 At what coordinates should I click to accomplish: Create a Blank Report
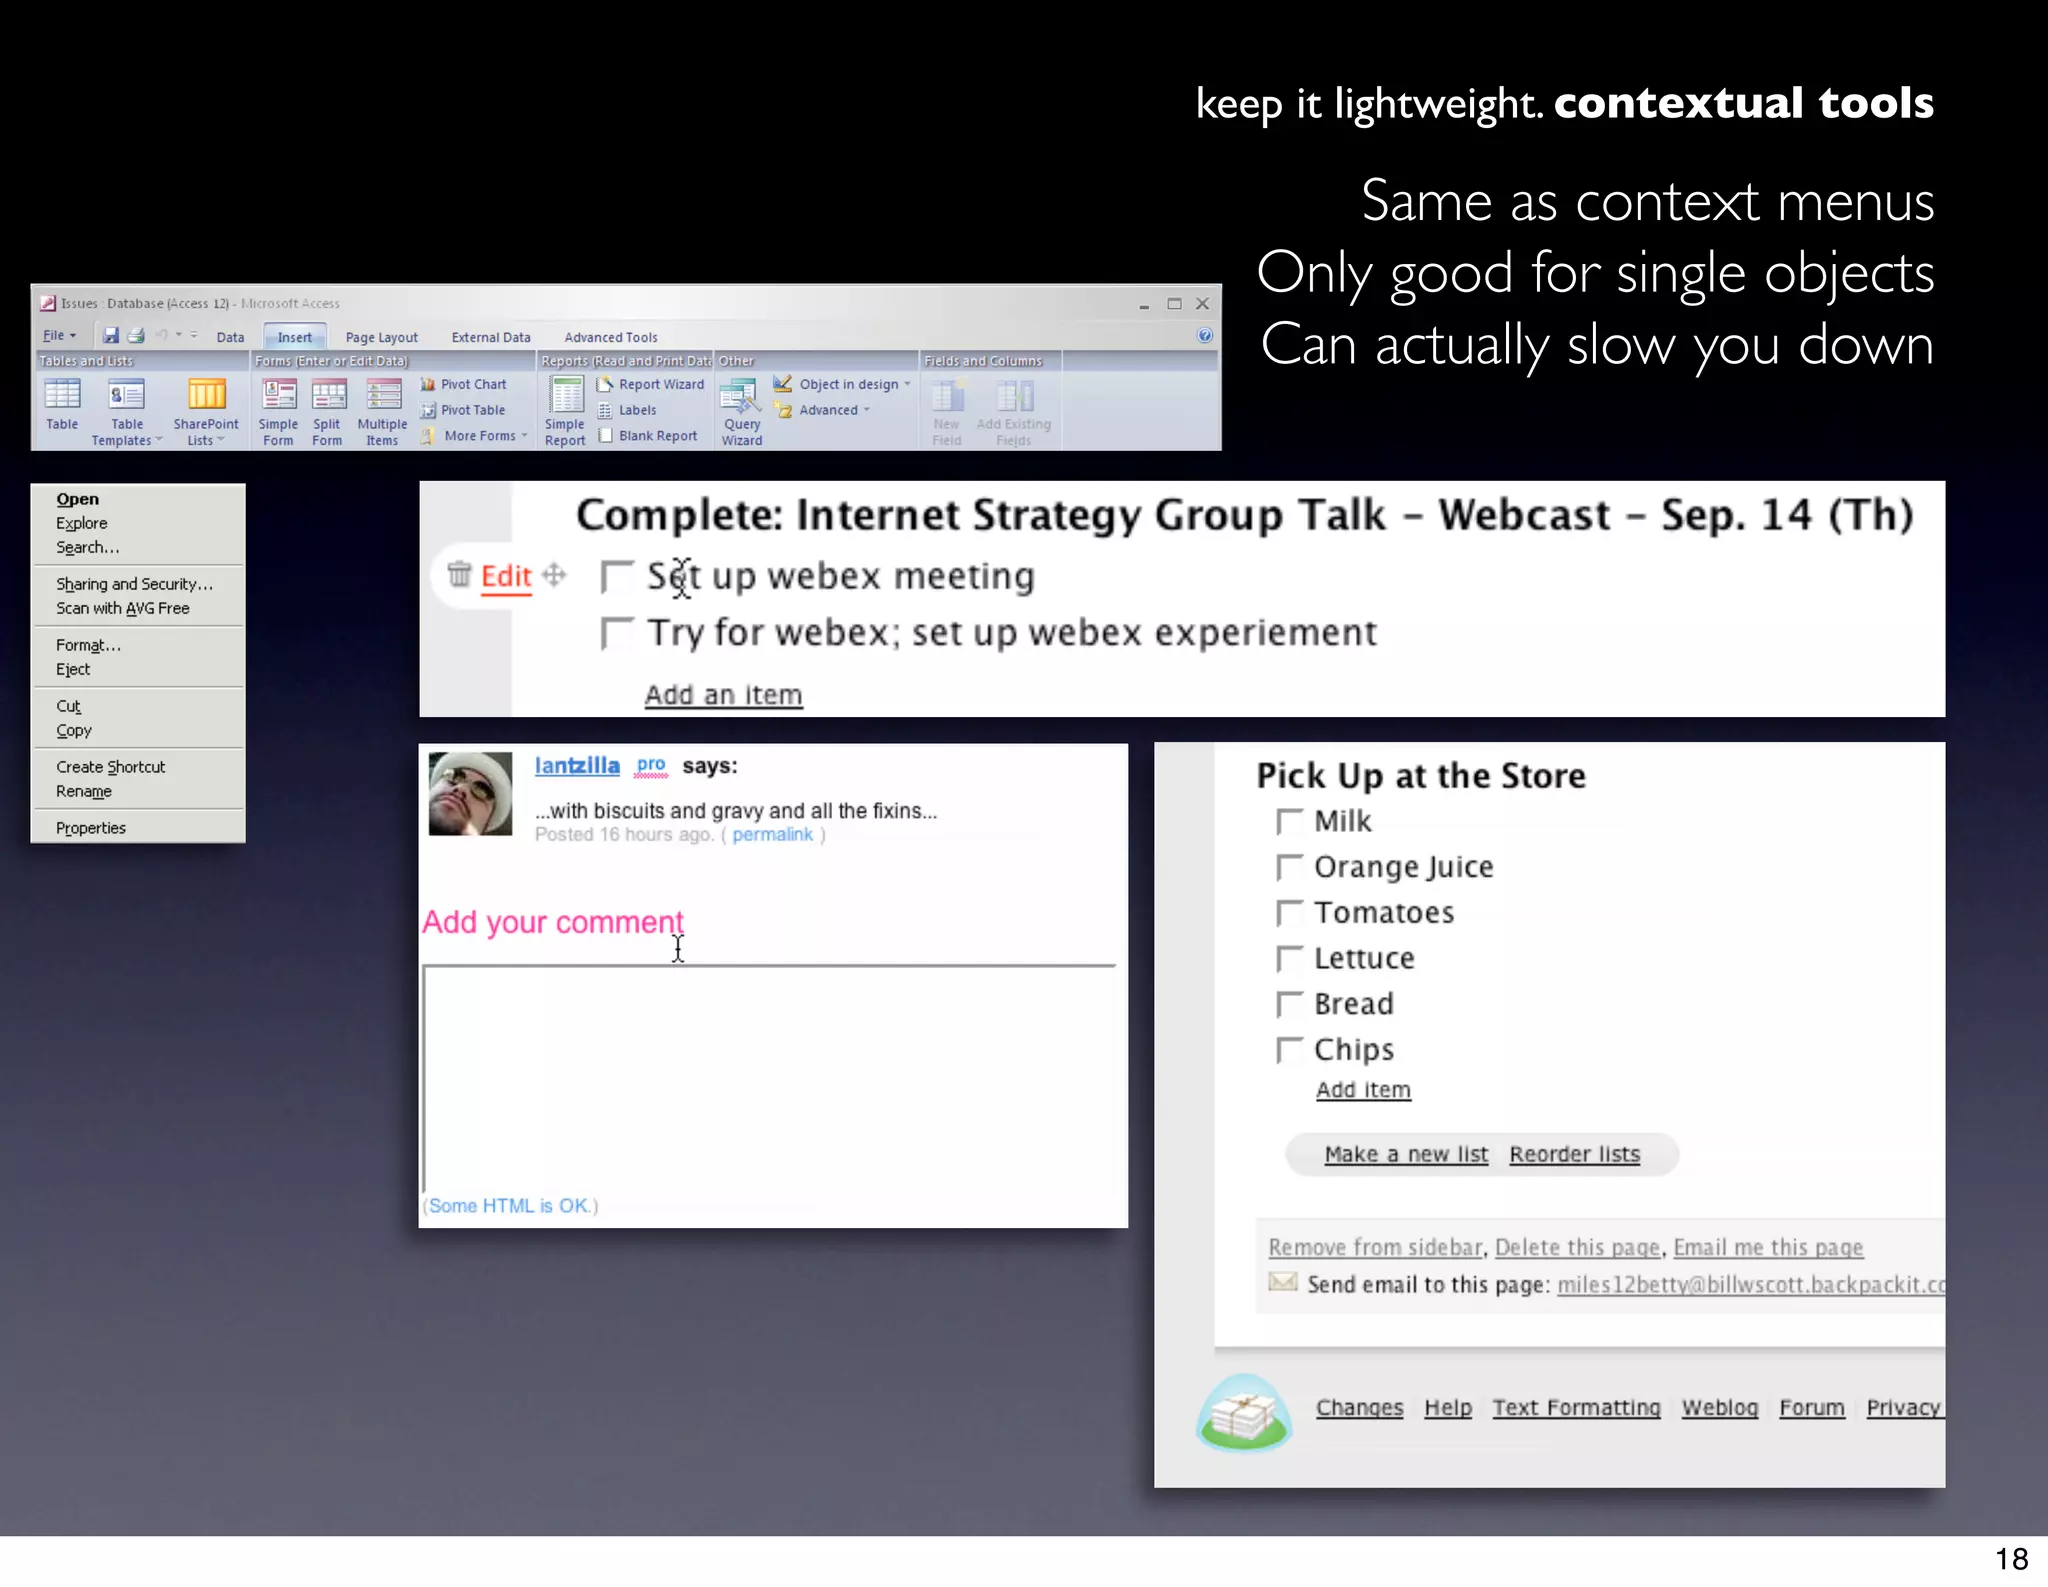[647, 436]
